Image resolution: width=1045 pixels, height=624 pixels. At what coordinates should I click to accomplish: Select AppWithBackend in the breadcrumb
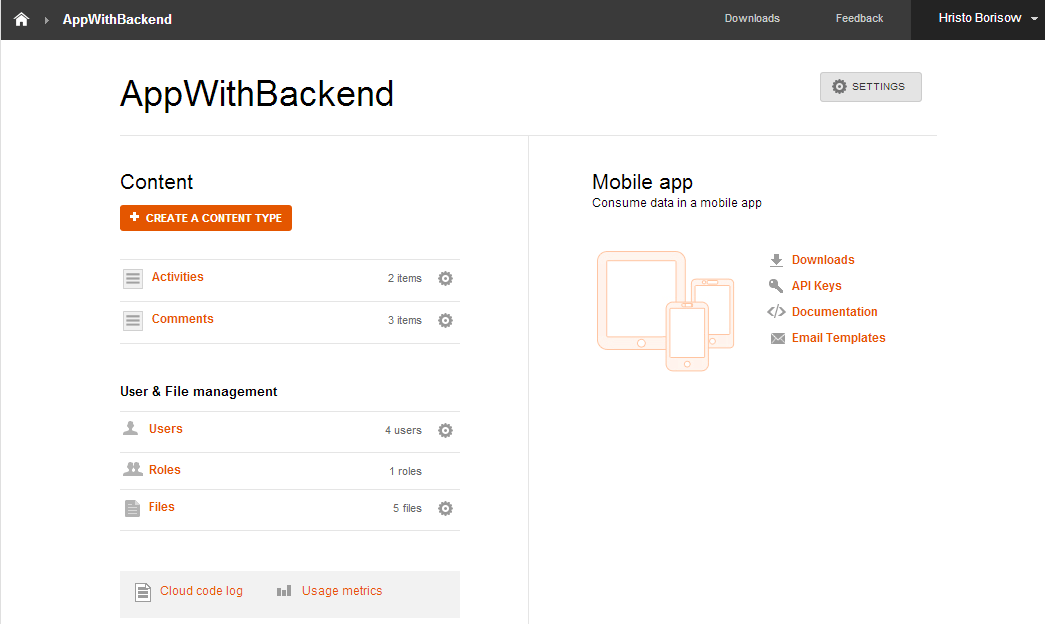117,19
